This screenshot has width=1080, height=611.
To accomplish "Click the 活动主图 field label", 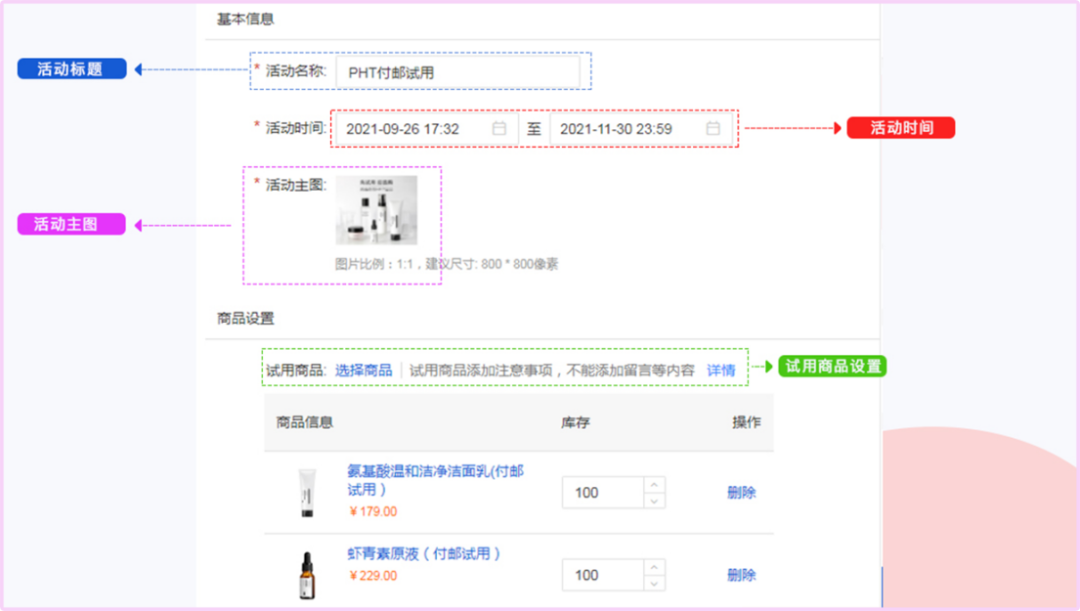I will pyautogui.click(x=295, y=185).
